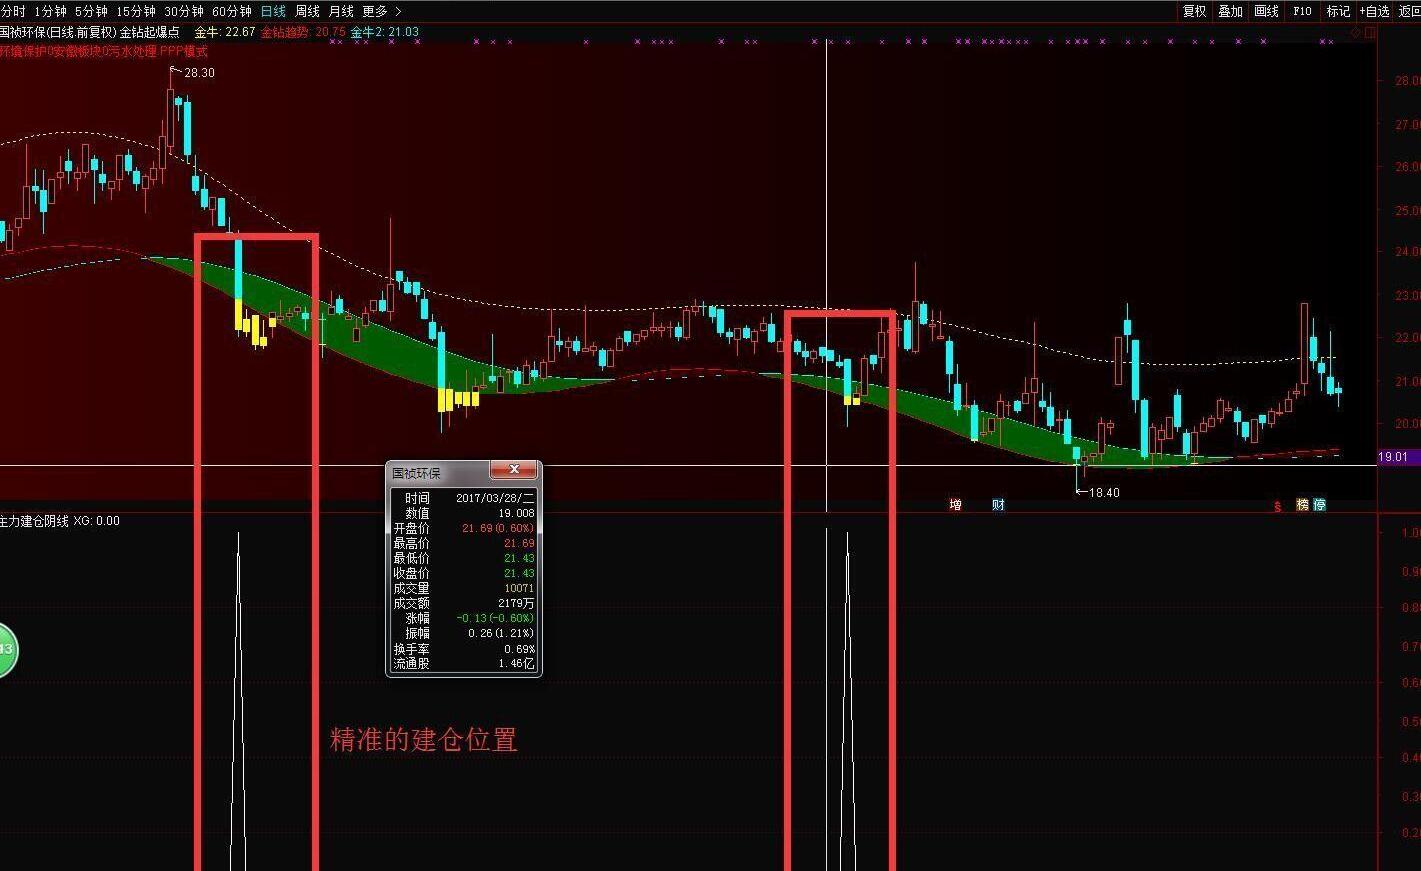Click the 返回 back button
This screenshot has width=1421, height=871.
(1409, 11)
